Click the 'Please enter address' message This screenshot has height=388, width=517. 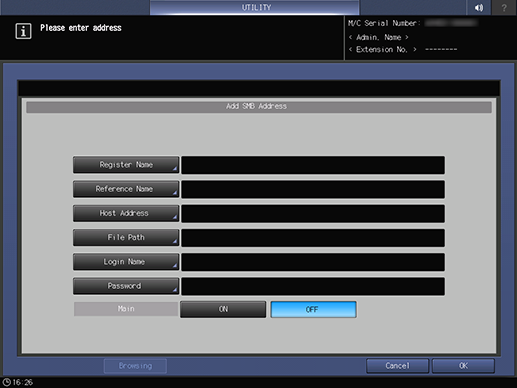coord(81,28)
